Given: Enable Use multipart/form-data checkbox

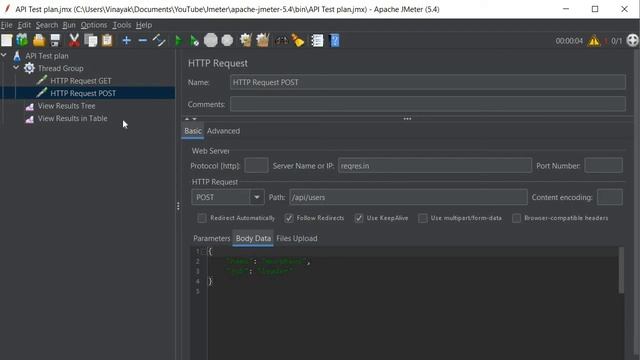Looking at the screenshot, I should pyautogui.click(x=423, y=218).
